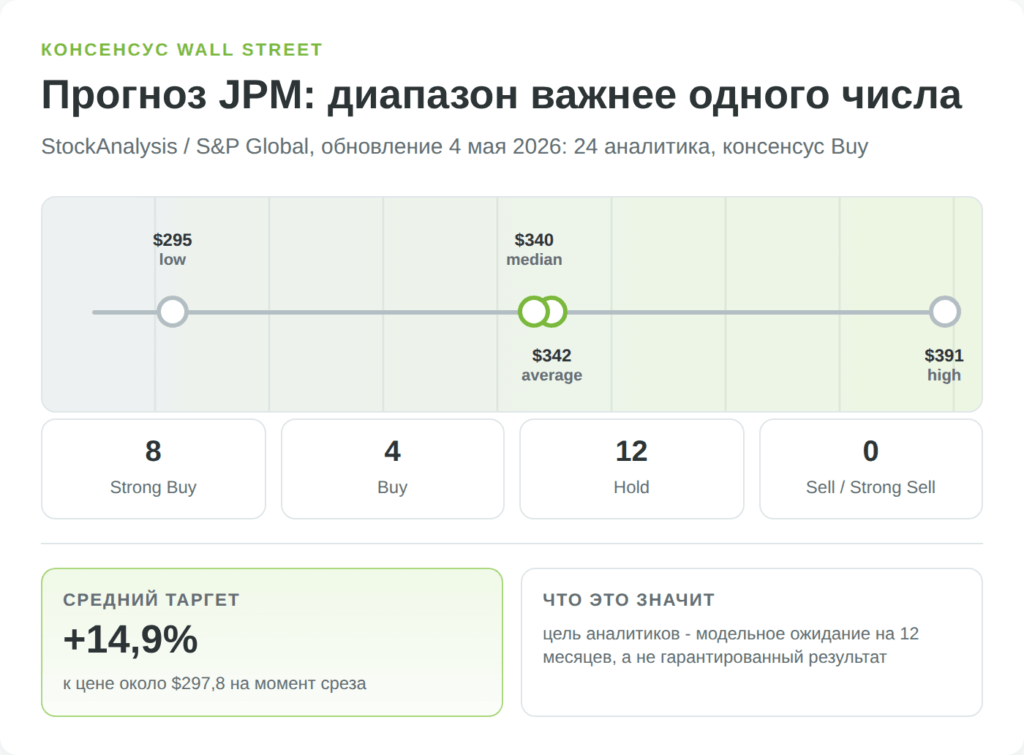Screen dimensions: 1024x755
Task: Click the СРЕДНИЙ ТАРГЕТ heading
Action: pos(152,600)
